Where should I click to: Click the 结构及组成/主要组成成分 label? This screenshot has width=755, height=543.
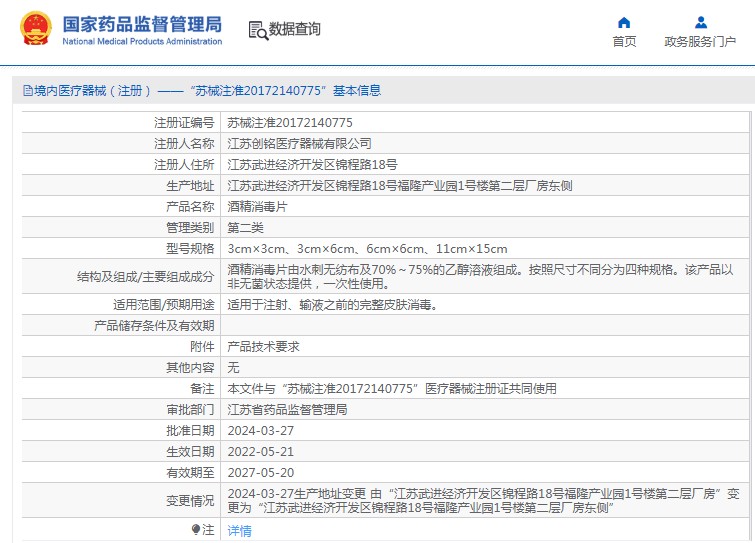point(145,276)
